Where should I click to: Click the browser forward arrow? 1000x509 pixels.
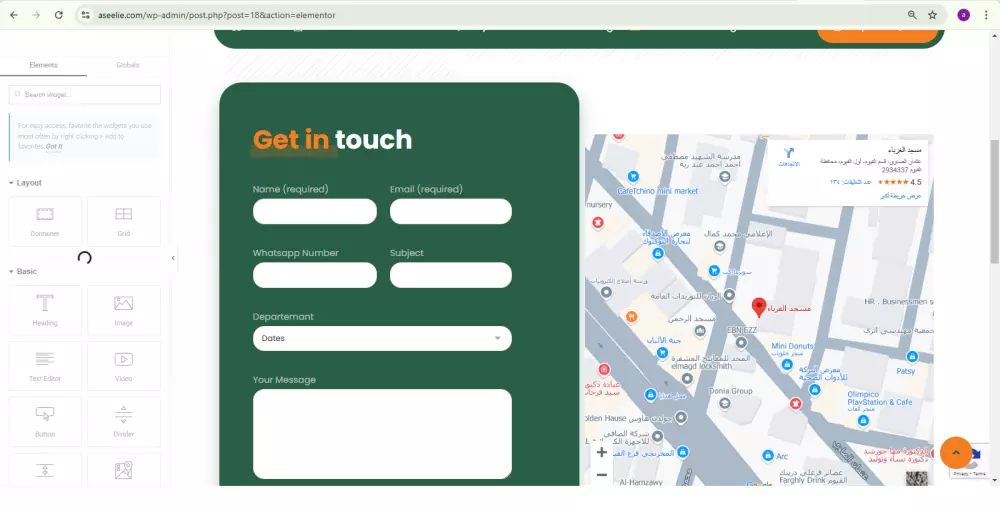36,15
